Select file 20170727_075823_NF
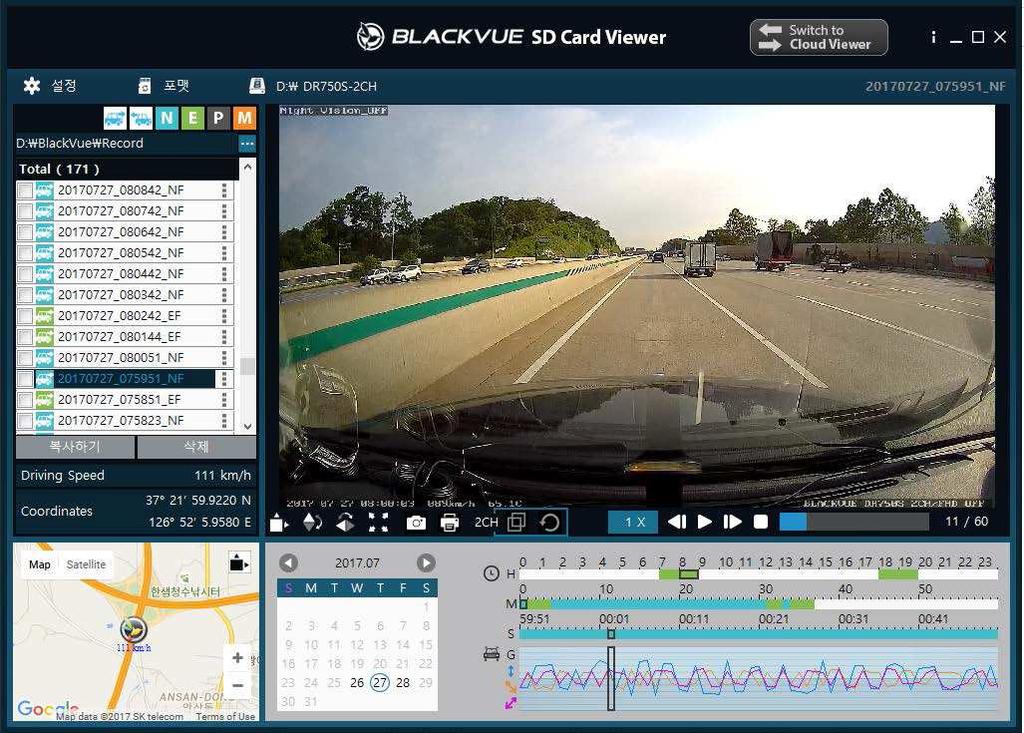1024x733 pixels. [121, 421]
